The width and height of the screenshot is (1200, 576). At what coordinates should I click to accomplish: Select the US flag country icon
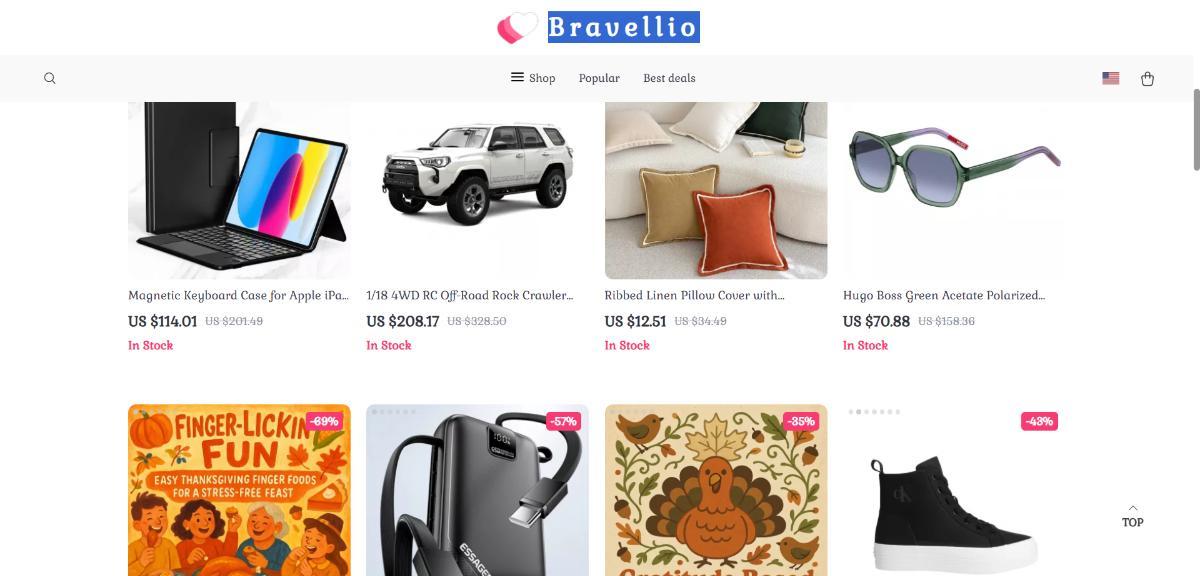(x=1110, y=78)
